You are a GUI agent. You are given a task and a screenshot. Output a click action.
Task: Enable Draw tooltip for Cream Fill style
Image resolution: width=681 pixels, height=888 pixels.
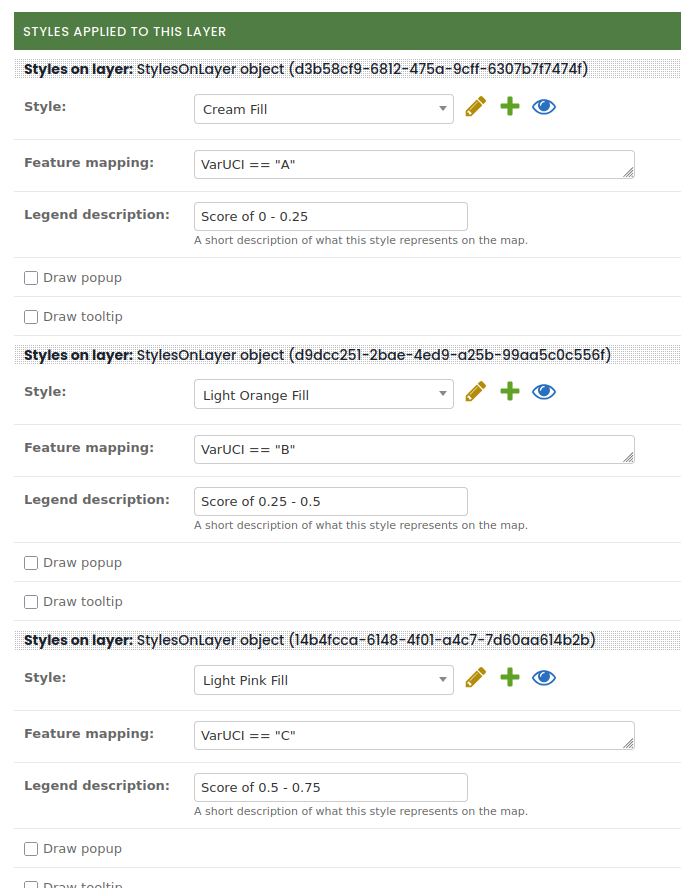click(x=31, y=317)
